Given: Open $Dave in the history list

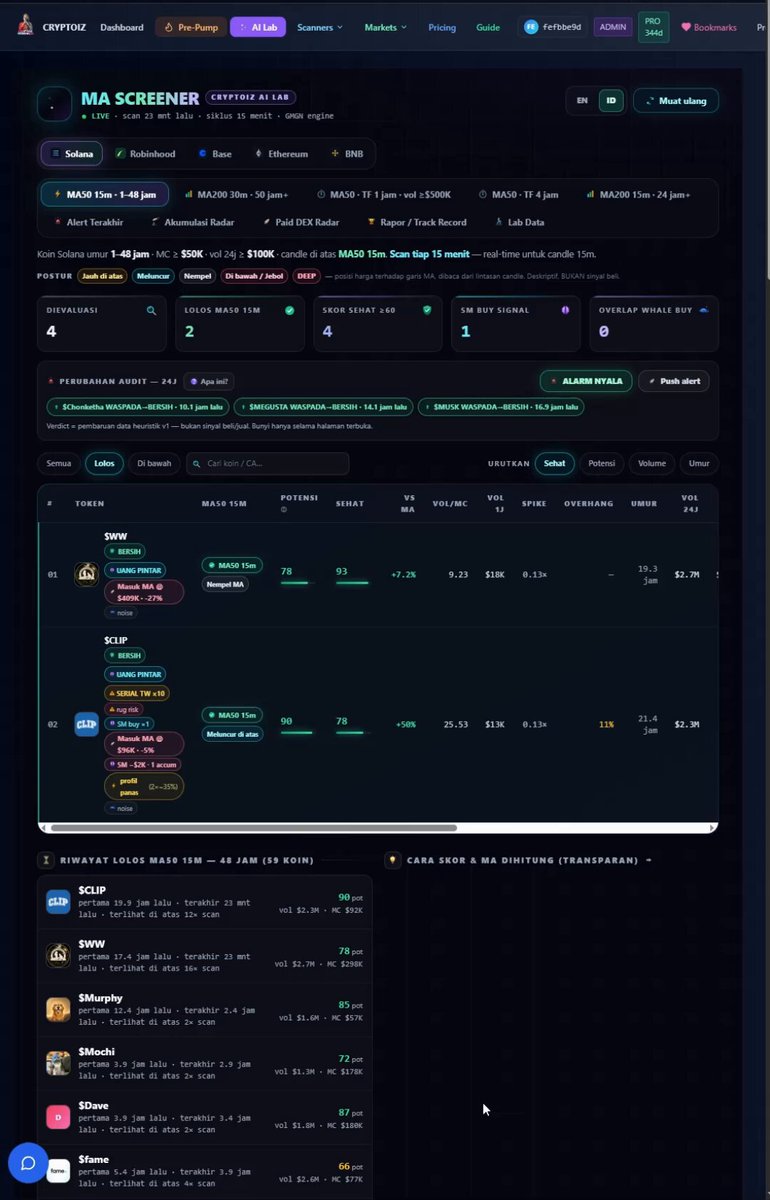Looking at the screenshot, I should point(205,1117).
